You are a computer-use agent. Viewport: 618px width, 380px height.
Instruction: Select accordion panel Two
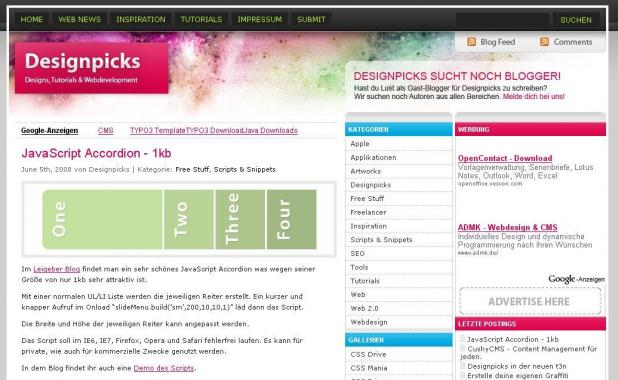tap(189, 220)
